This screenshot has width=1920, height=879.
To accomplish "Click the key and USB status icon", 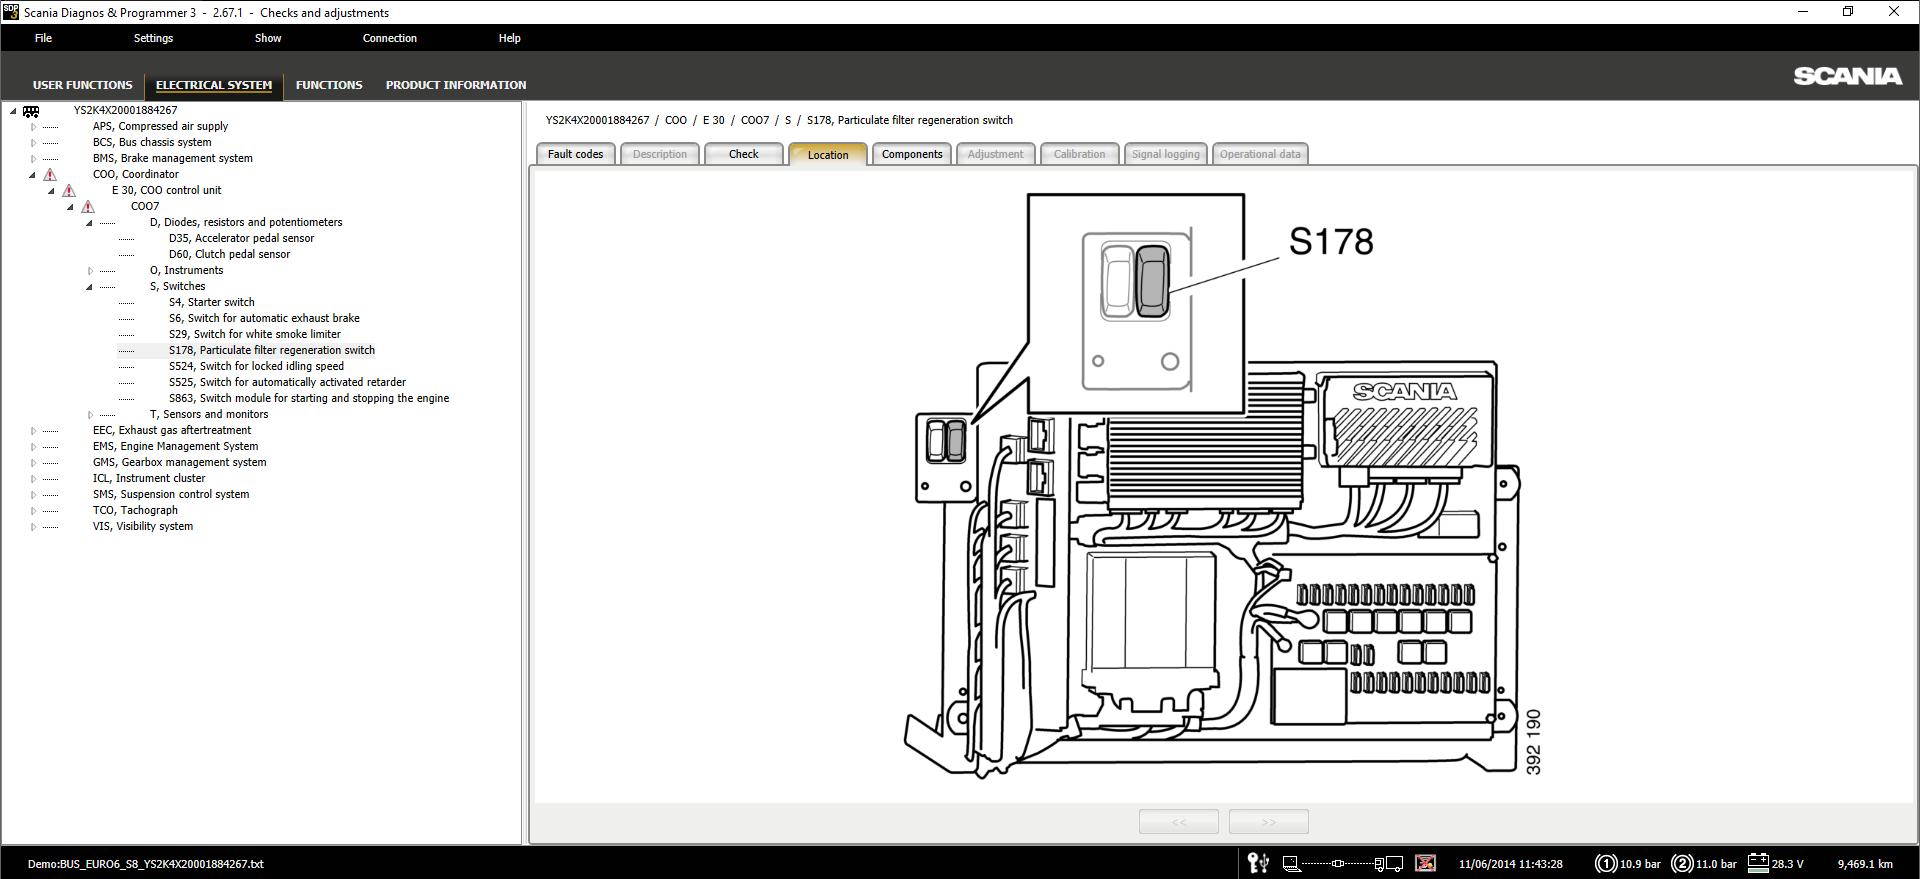I will 1258,863.
